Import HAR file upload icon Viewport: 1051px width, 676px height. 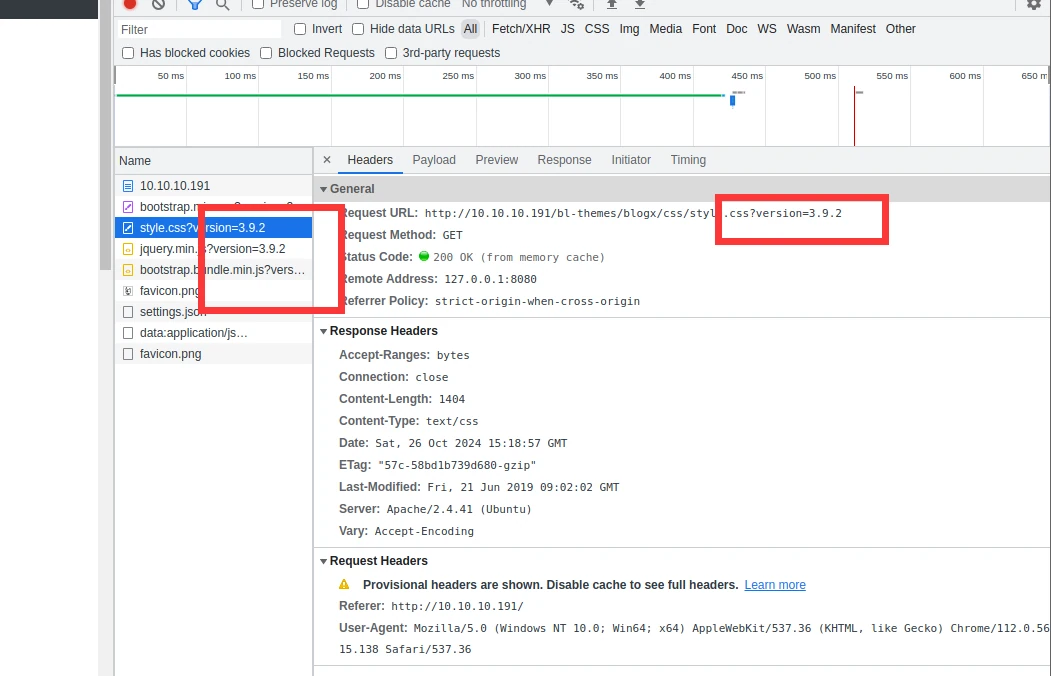[611, 4]
